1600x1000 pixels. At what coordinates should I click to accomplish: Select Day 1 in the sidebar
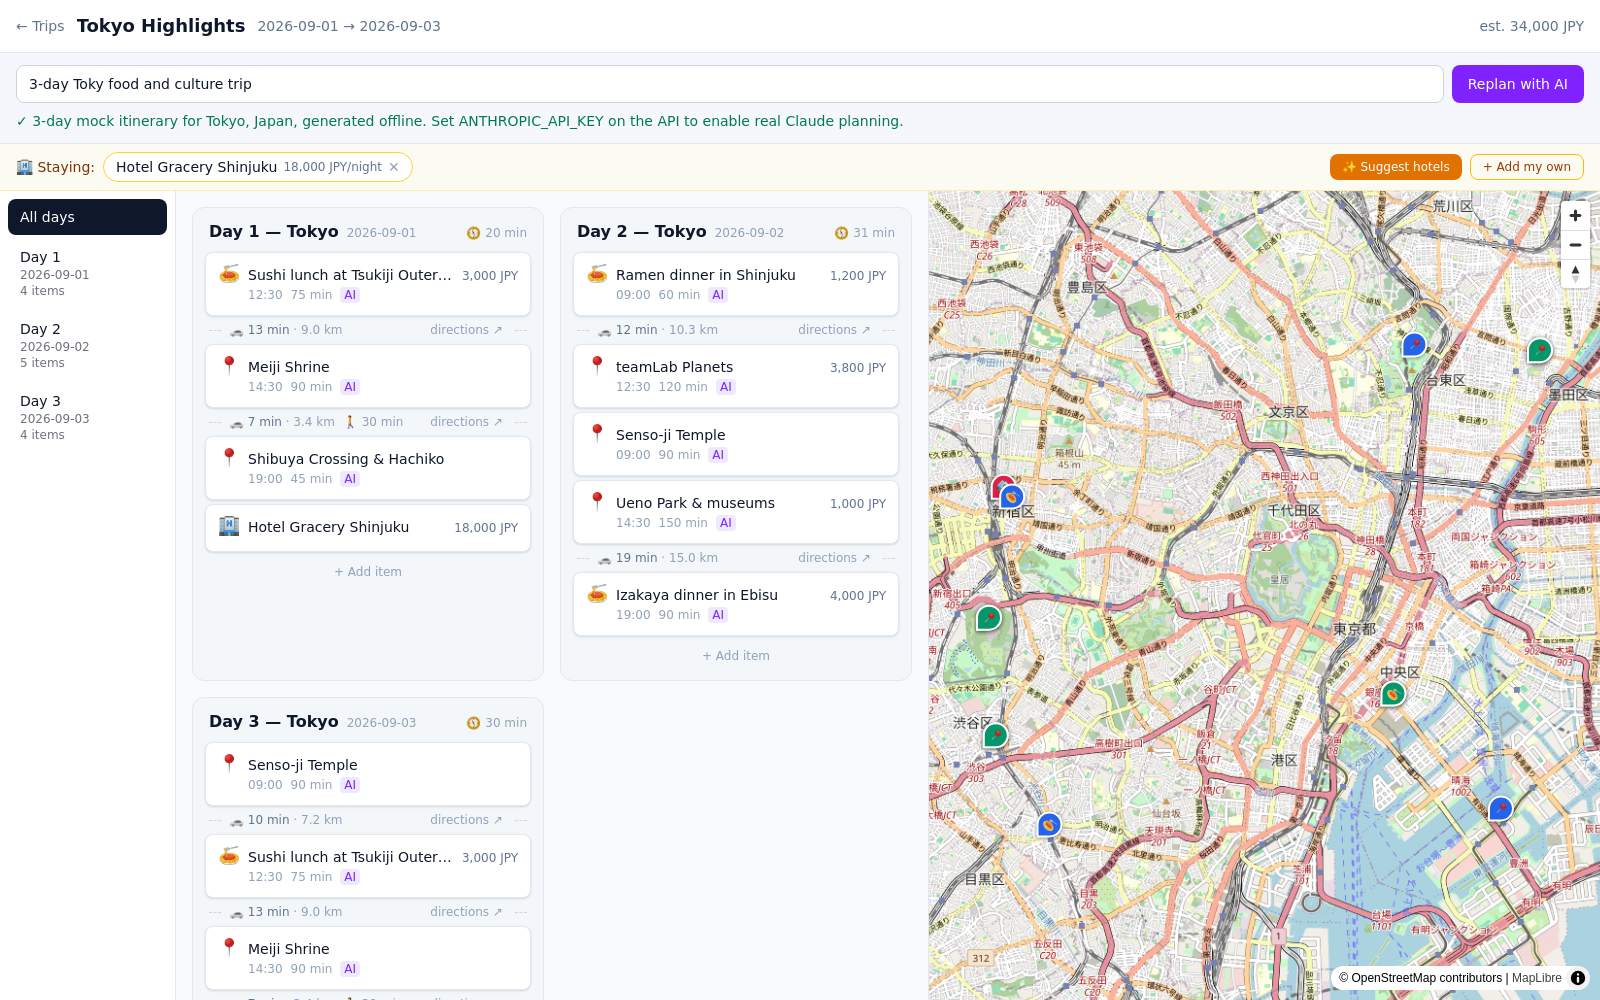point(87,273)
